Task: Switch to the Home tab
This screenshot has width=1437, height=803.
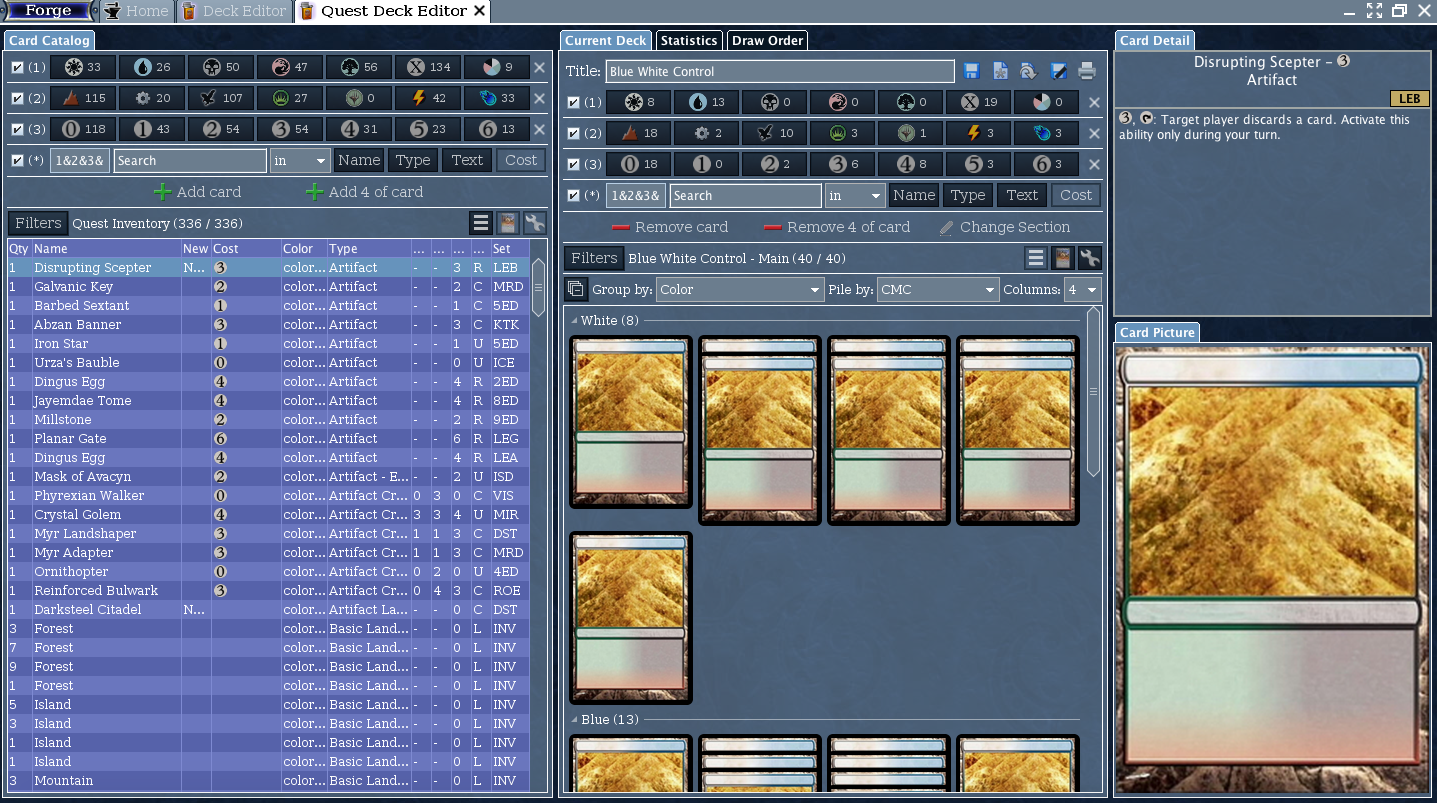Action: click(x=137, y=11)
